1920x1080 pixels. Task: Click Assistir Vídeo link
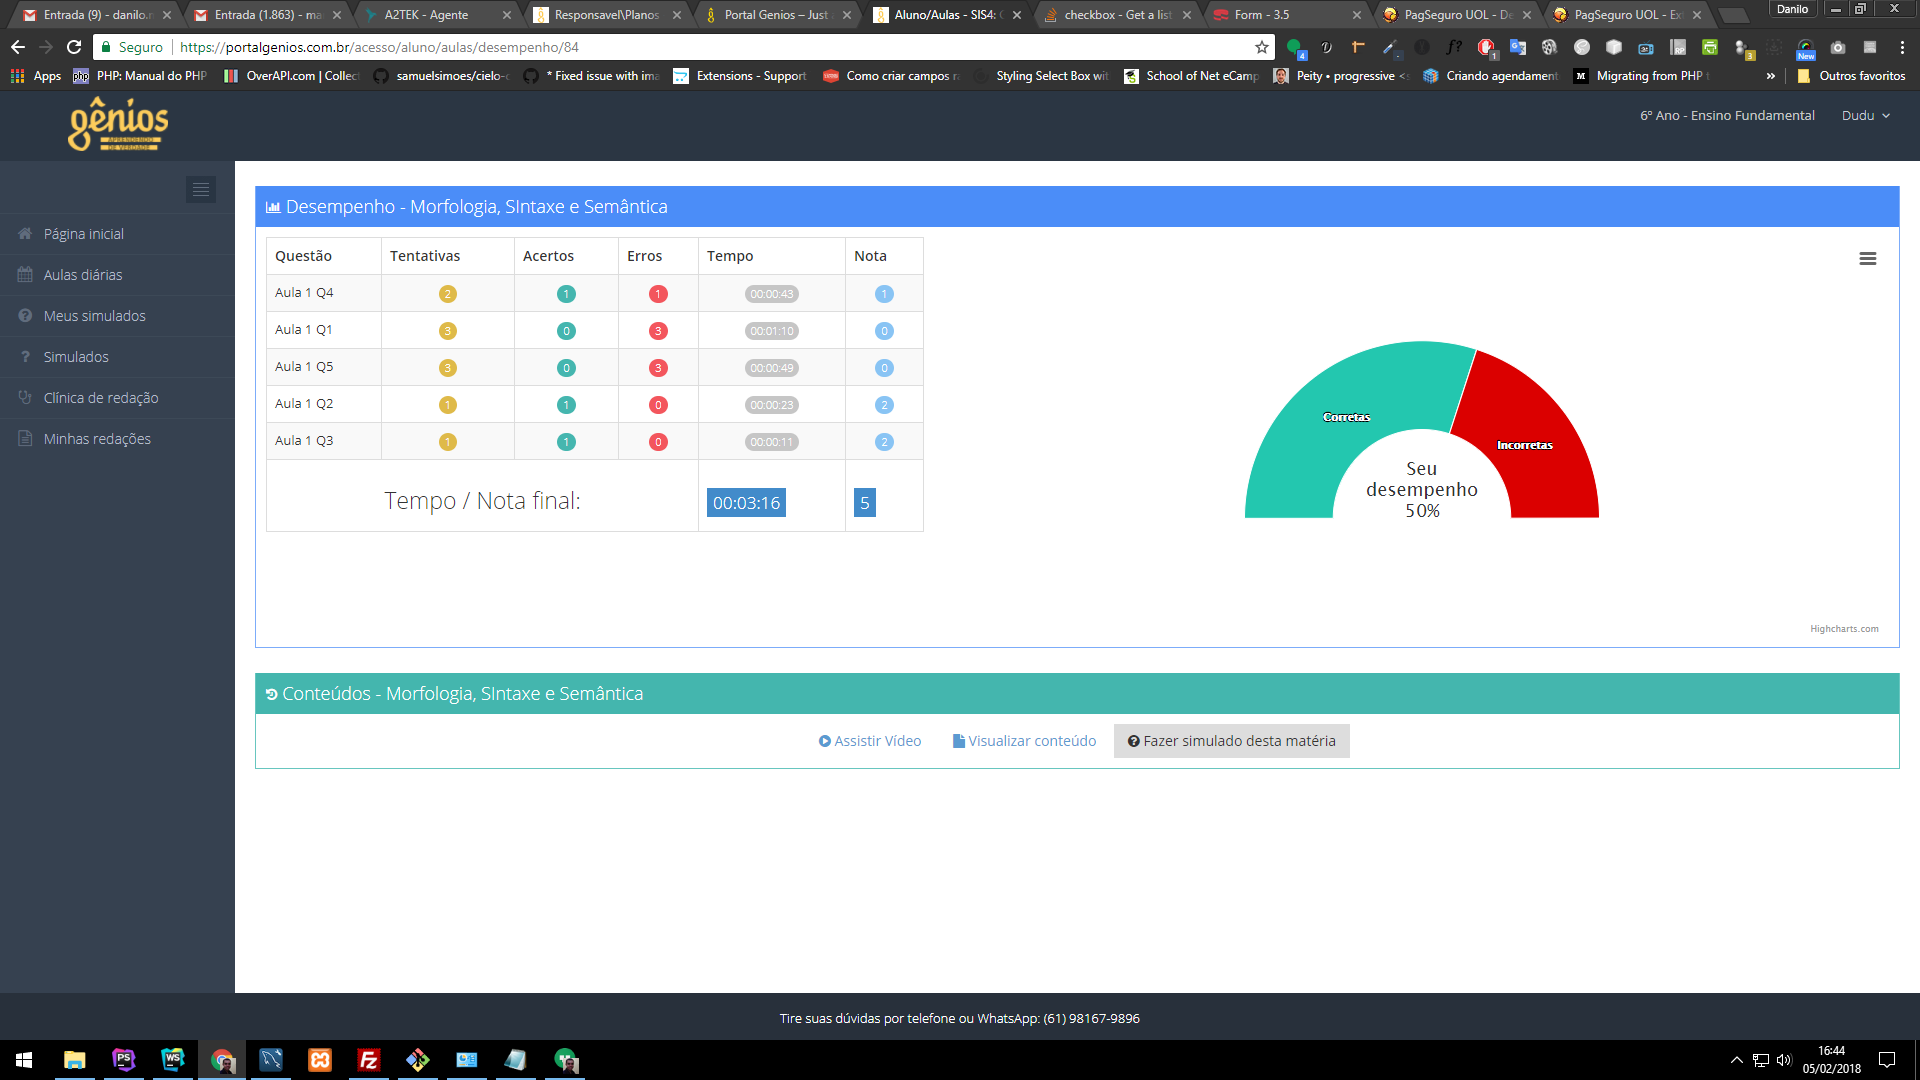click(870, 741)
